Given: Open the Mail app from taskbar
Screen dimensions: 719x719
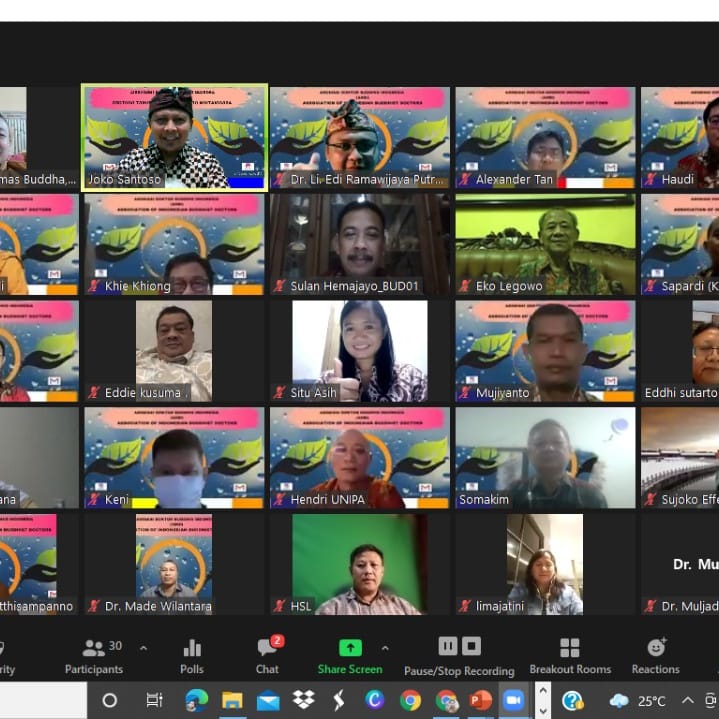Looking at the screenshot, I should [268, 701].
